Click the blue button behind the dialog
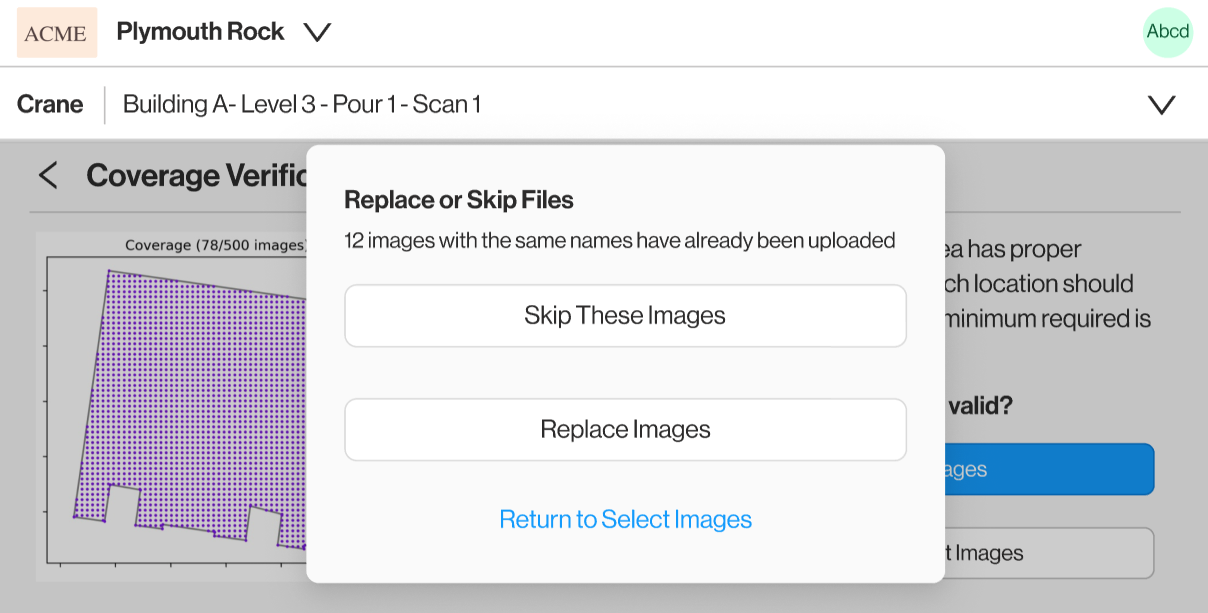The image size is (1208, 613). click(1049, 469)
